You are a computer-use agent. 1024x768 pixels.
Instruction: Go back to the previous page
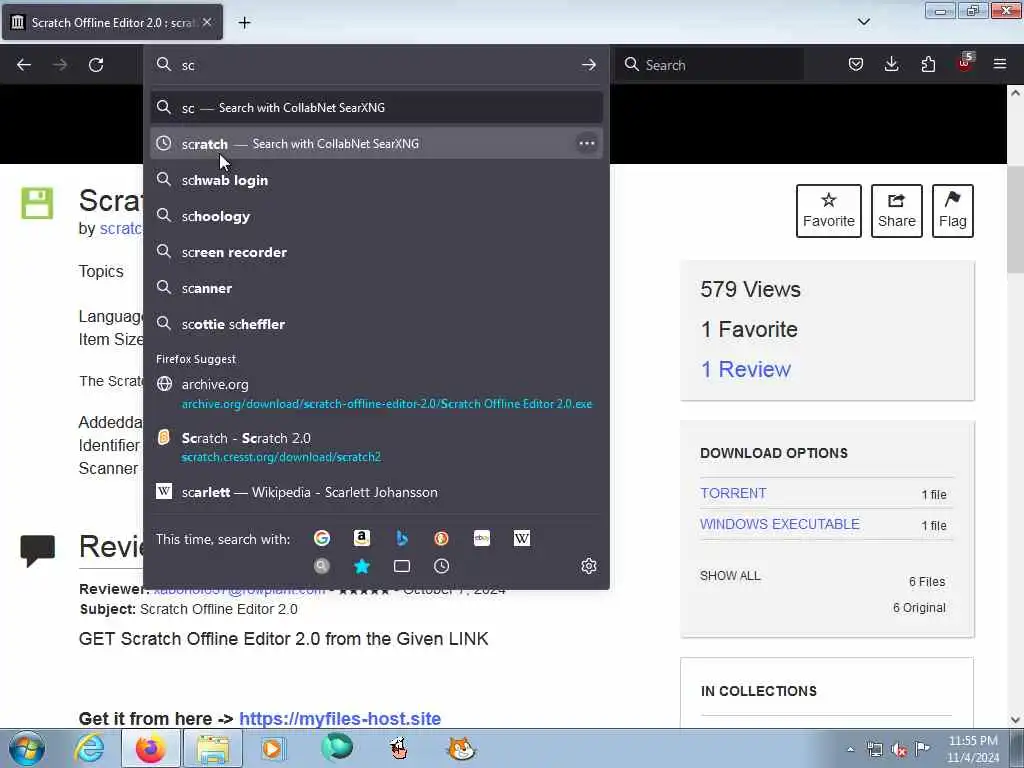click(x=24, y=65)
